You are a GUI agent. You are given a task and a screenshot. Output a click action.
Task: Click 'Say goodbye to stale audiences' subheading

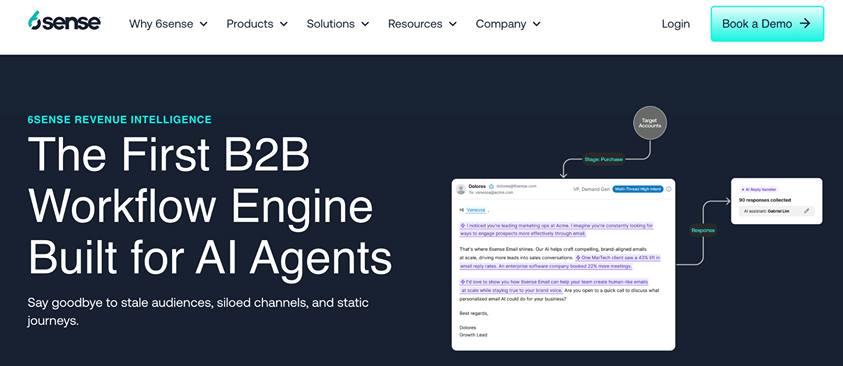(198, 312)
